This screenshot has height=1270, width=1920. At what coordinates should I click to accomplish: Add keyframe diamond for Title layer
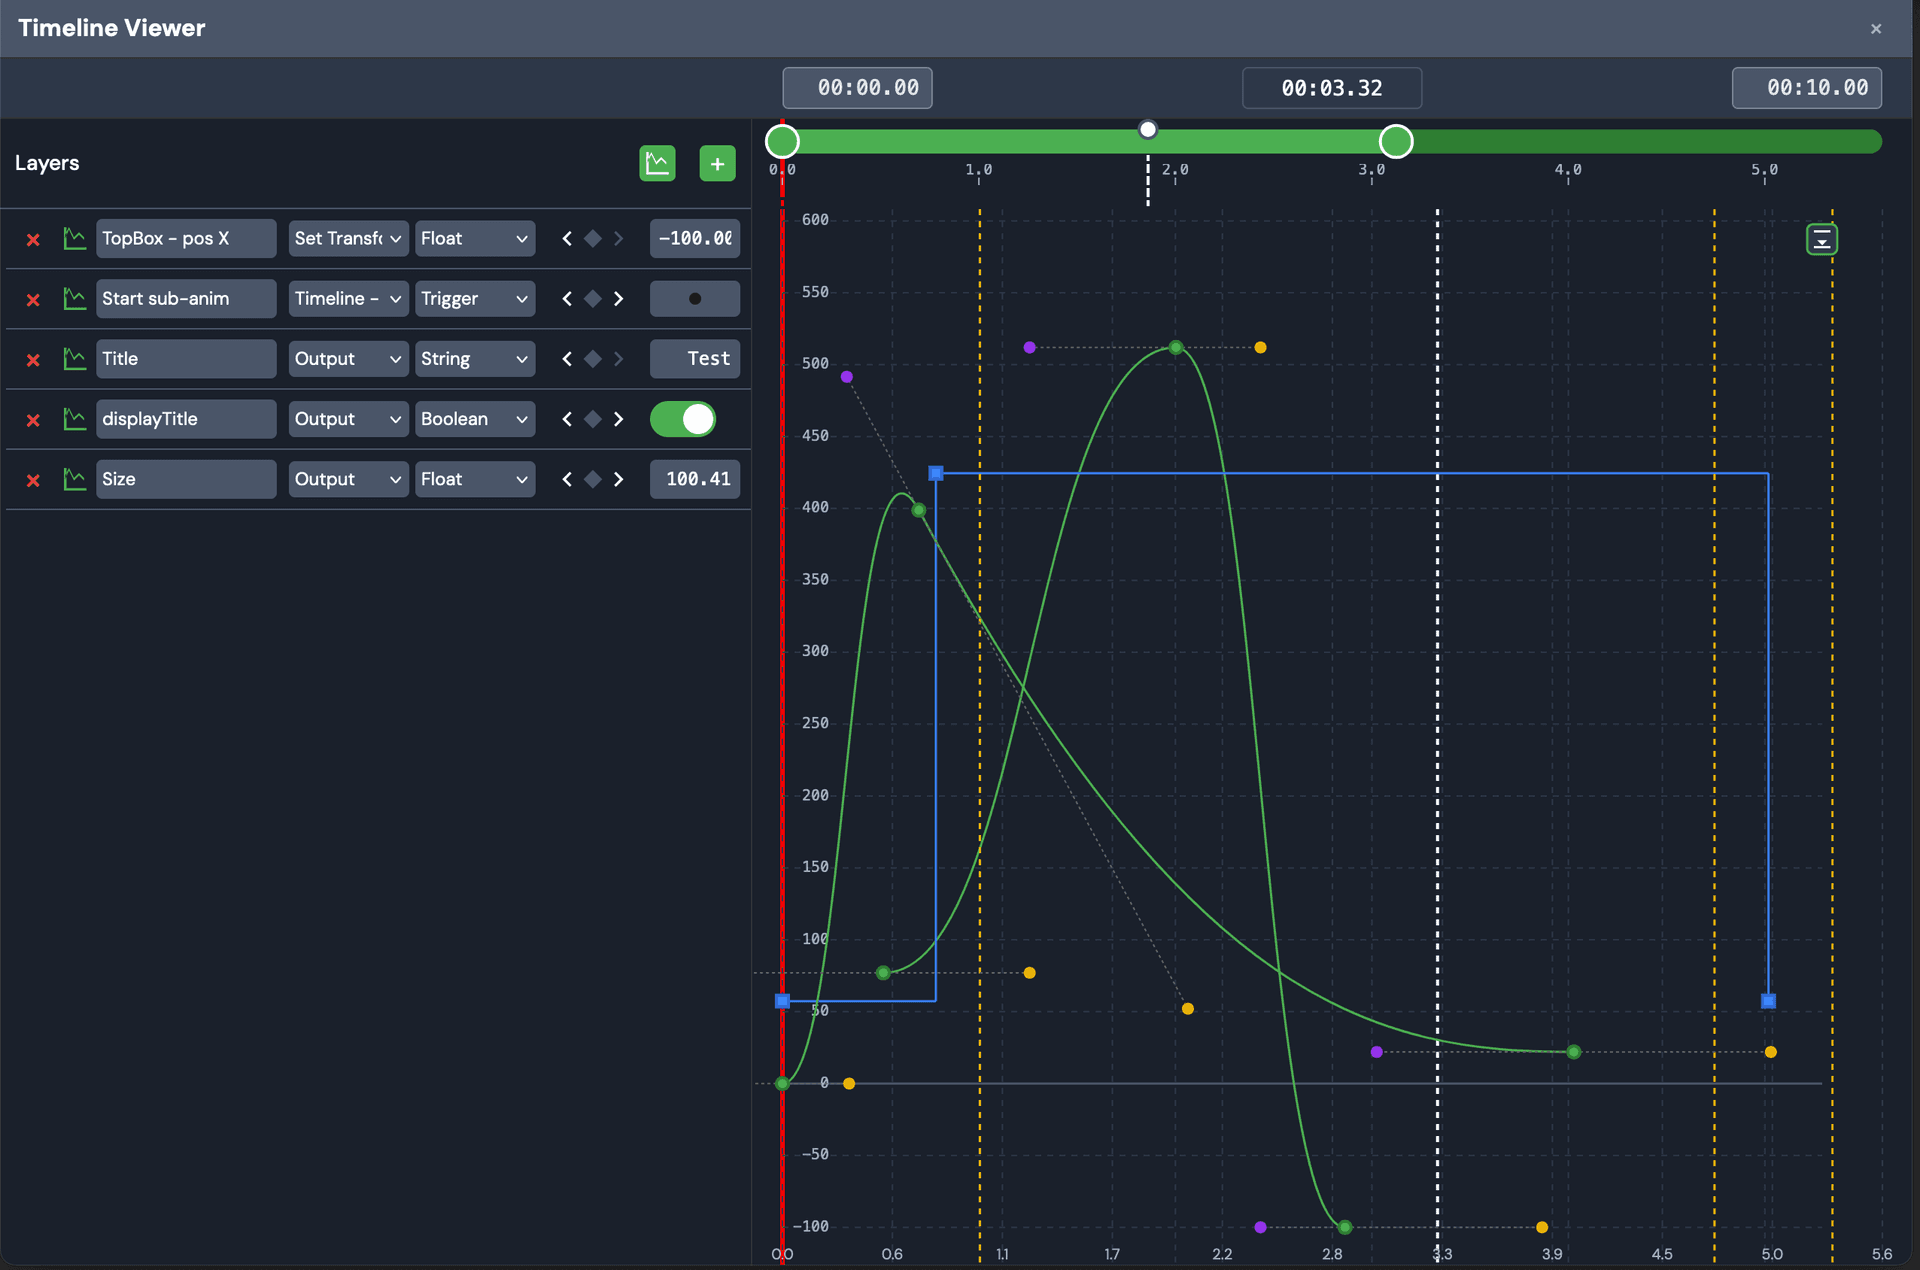[593, 358]
